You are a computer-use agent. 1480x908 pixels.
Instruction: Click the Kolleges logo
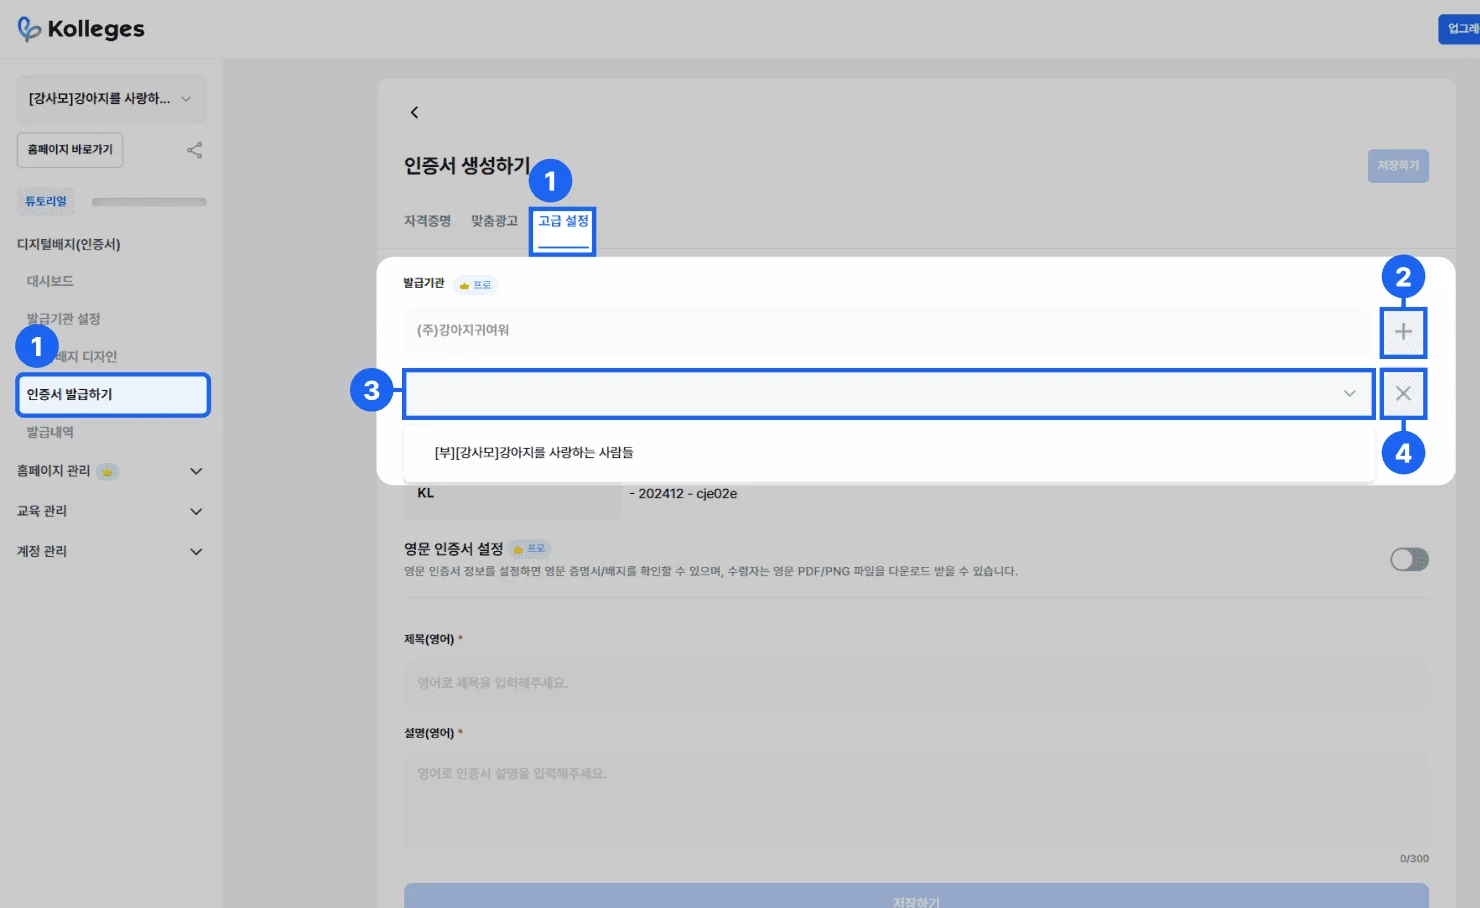coord(81,29)
